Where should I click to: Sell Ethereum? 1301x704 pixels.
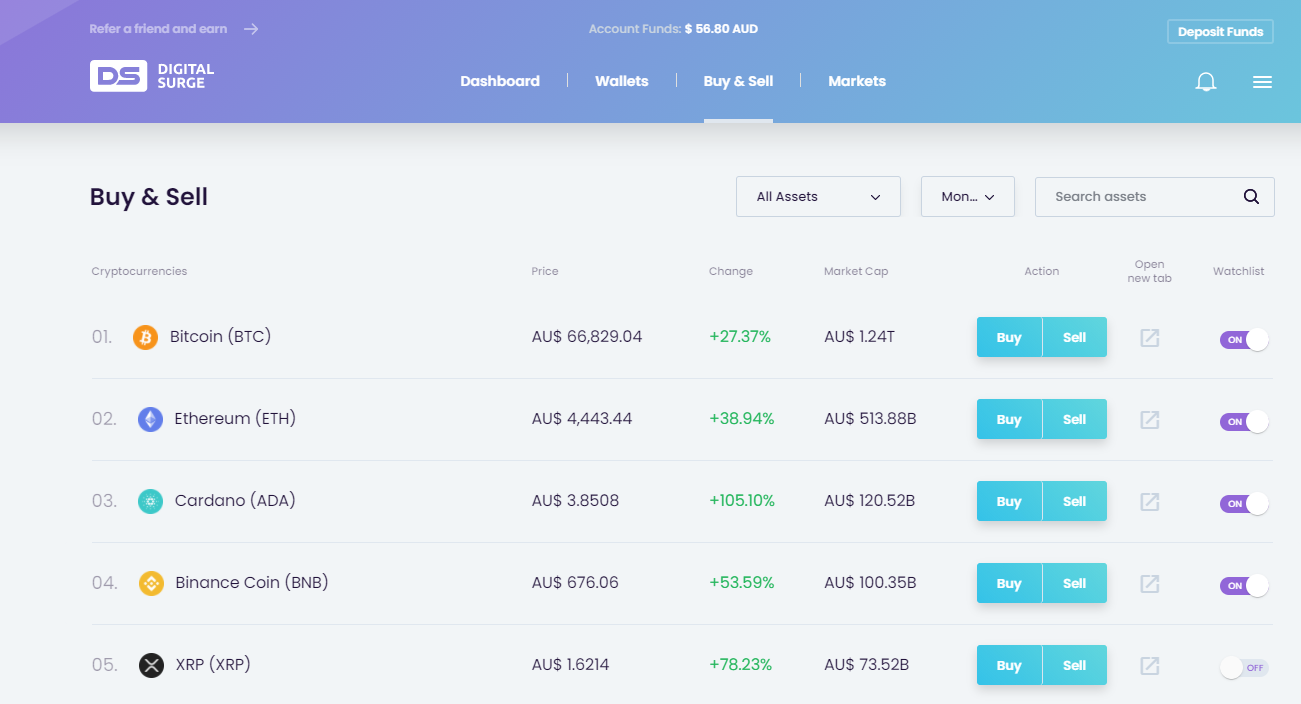[x=1075, y=419]
